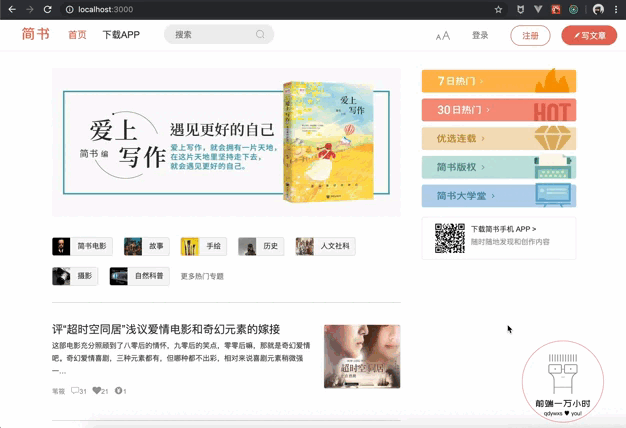
Task: Click 下载简书手机 APP link
Action: pyautogui.click(x=503, y=229)
